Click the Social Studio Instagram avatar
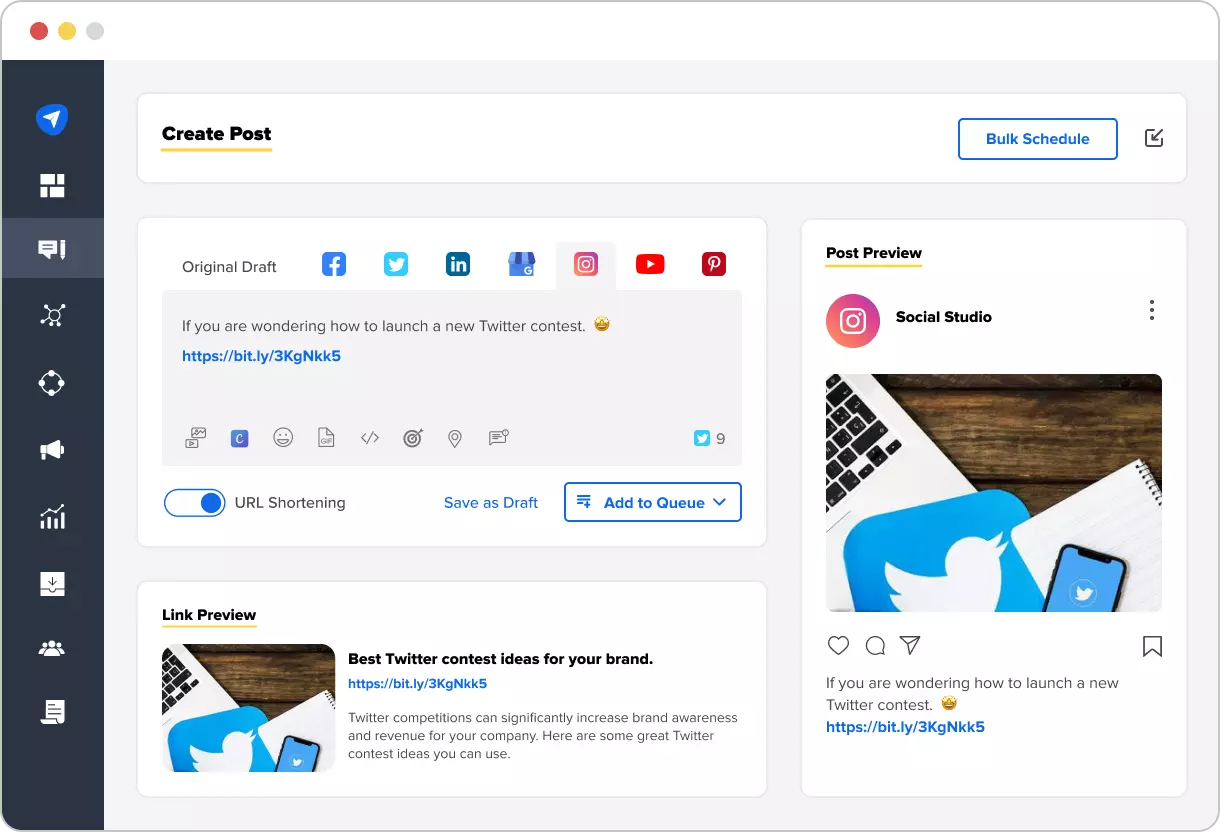Screen dimensions: 1220x832 (853, 321)
